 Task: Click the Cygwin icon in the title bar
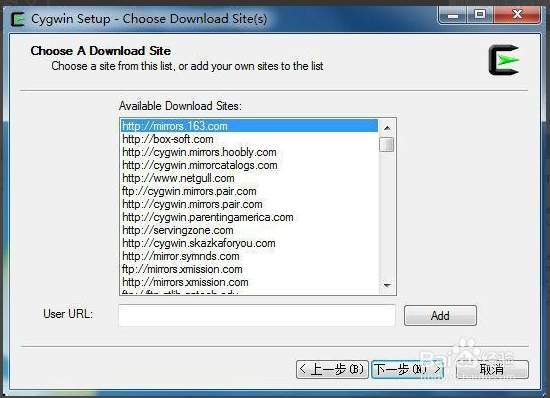tap(18, 19)
